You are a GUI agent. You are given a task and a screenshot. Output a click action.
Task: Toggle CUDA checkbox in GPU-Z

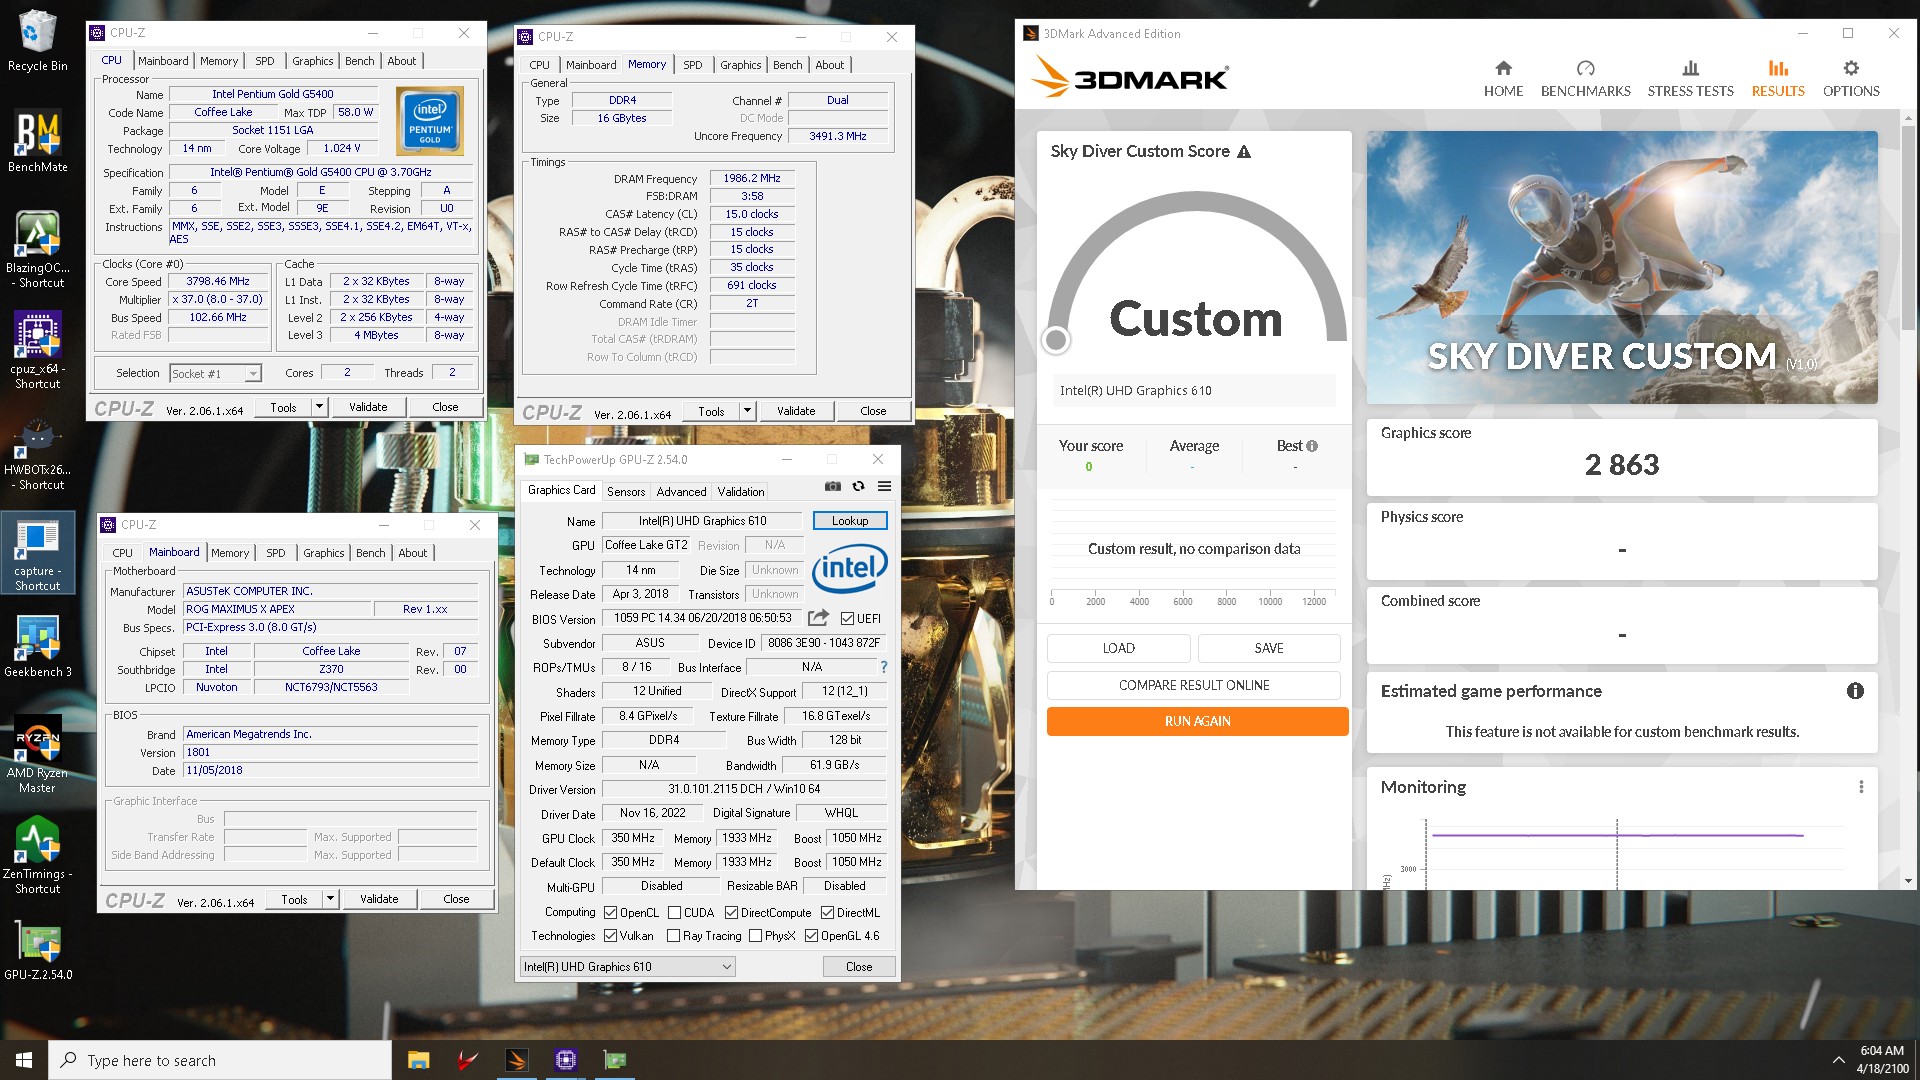pos(674,913)
